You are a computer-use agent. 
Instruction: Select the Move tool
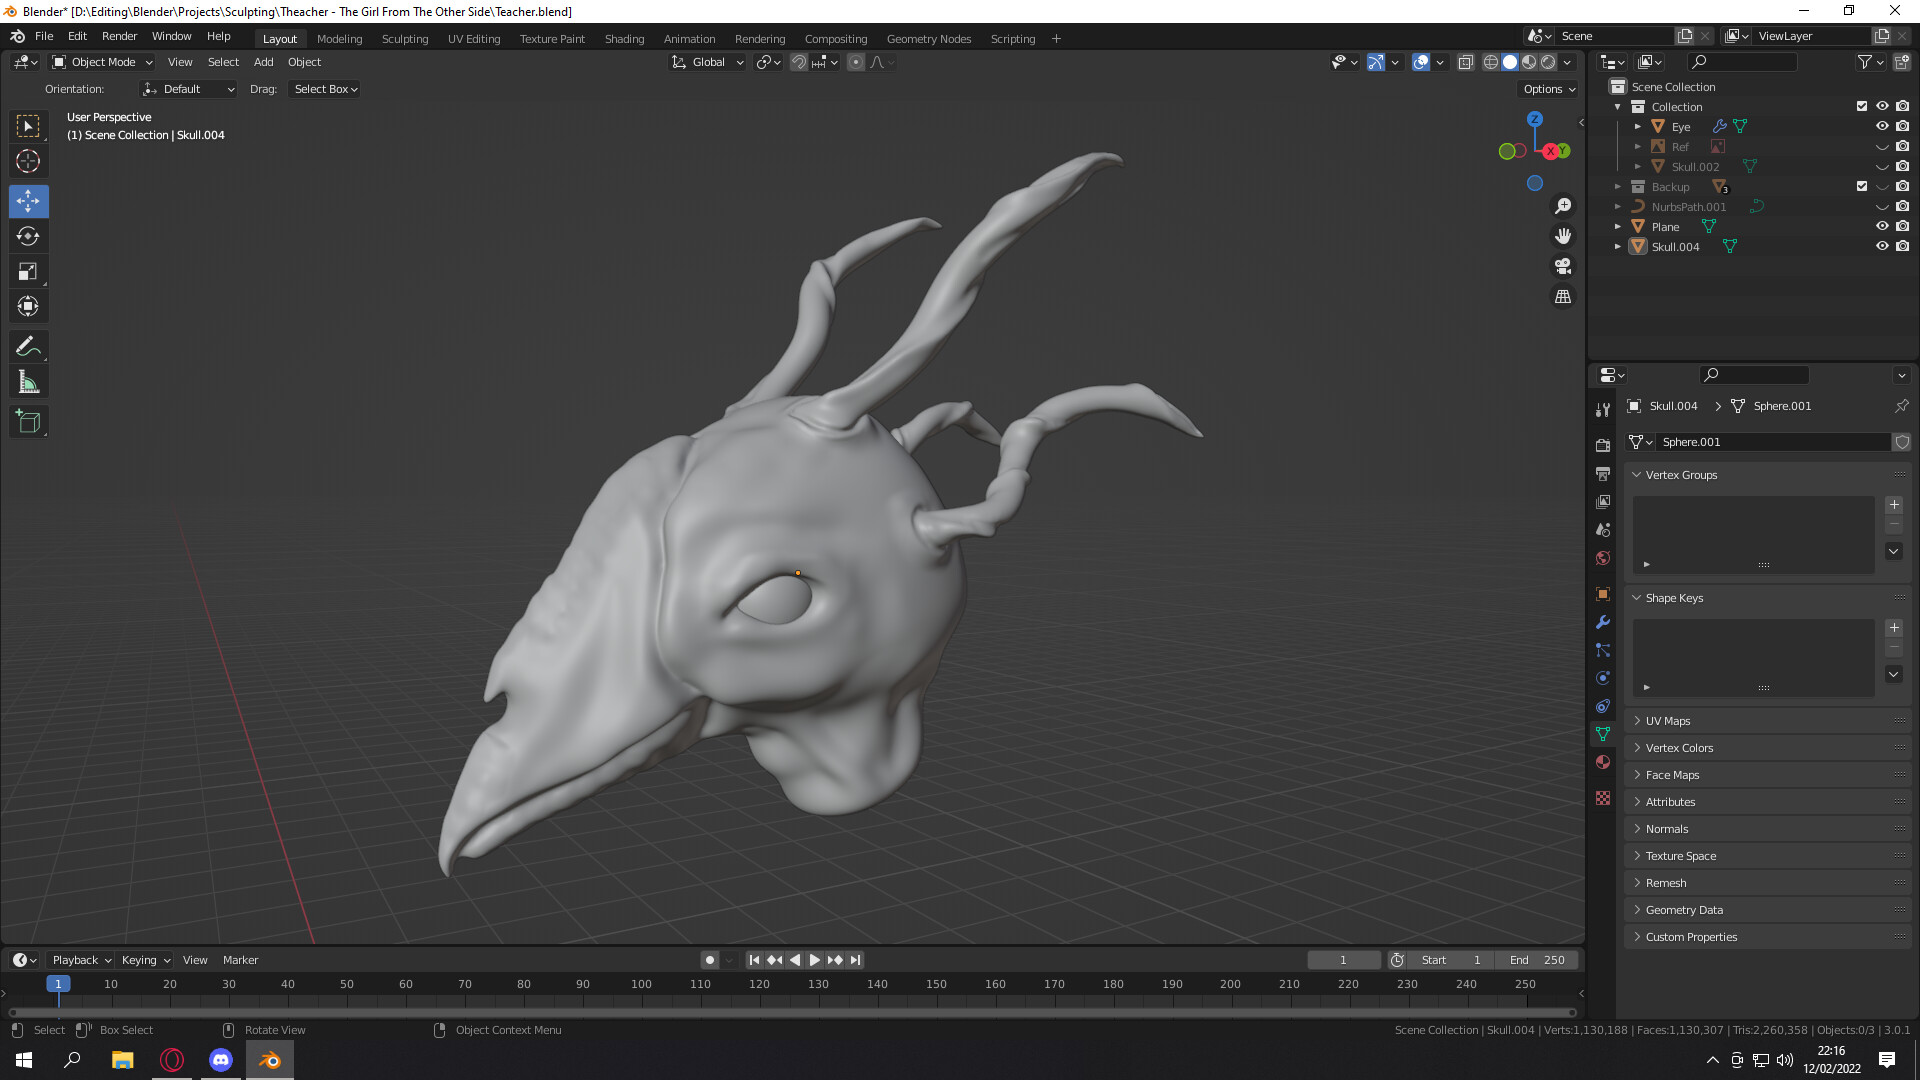click(x=28, y=201)
